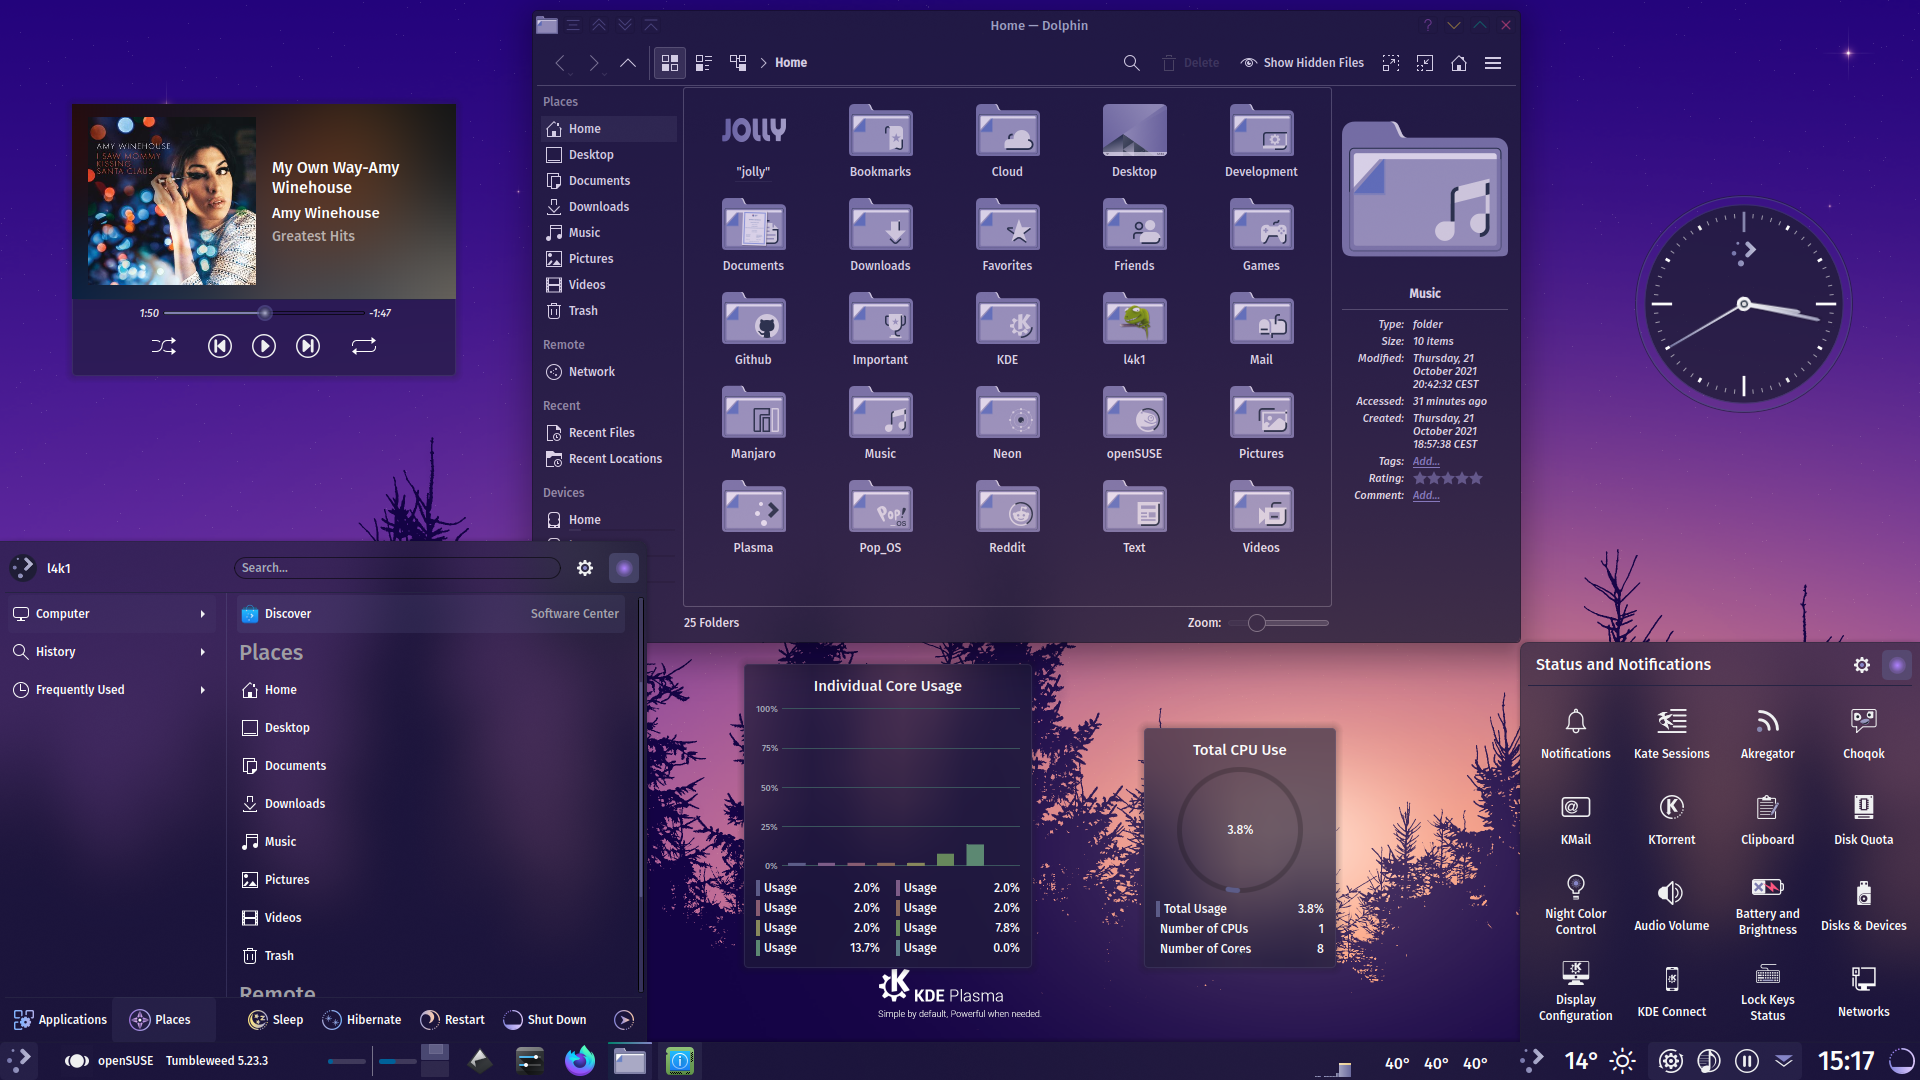Select Desktop in Dolphin Places sidebar

pyautogui.click(x=609, y=155)
